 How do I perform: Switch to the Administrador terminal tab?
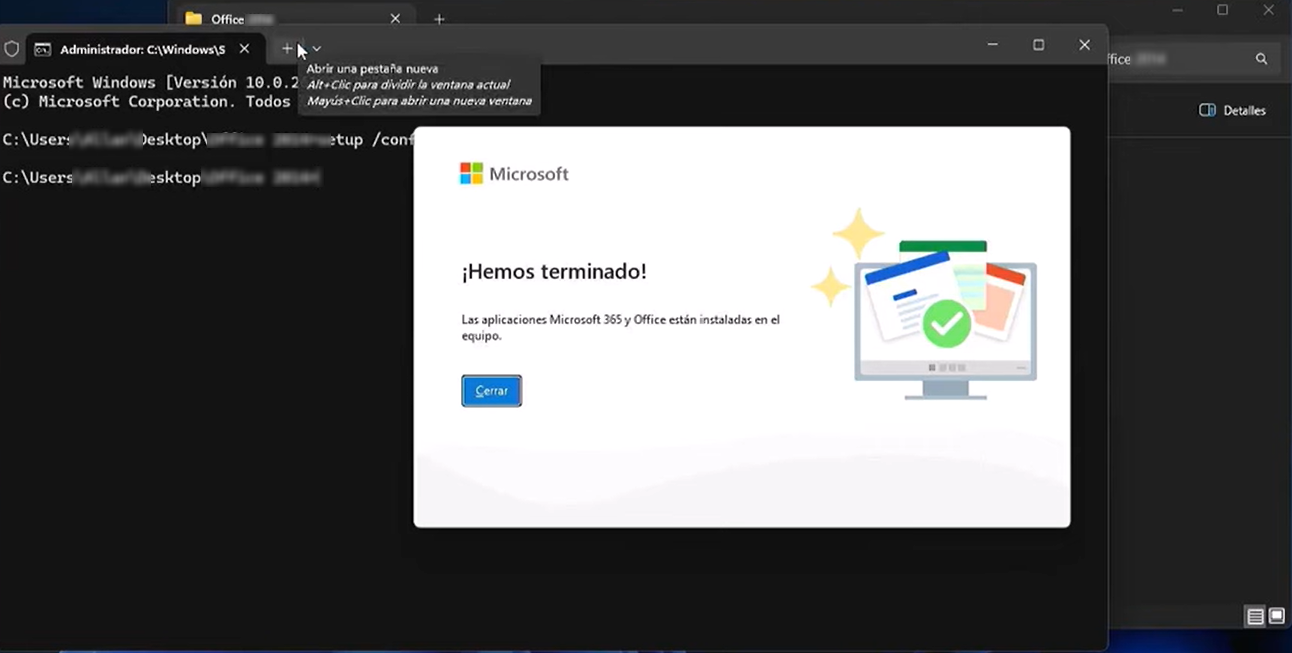click(140, 48)
